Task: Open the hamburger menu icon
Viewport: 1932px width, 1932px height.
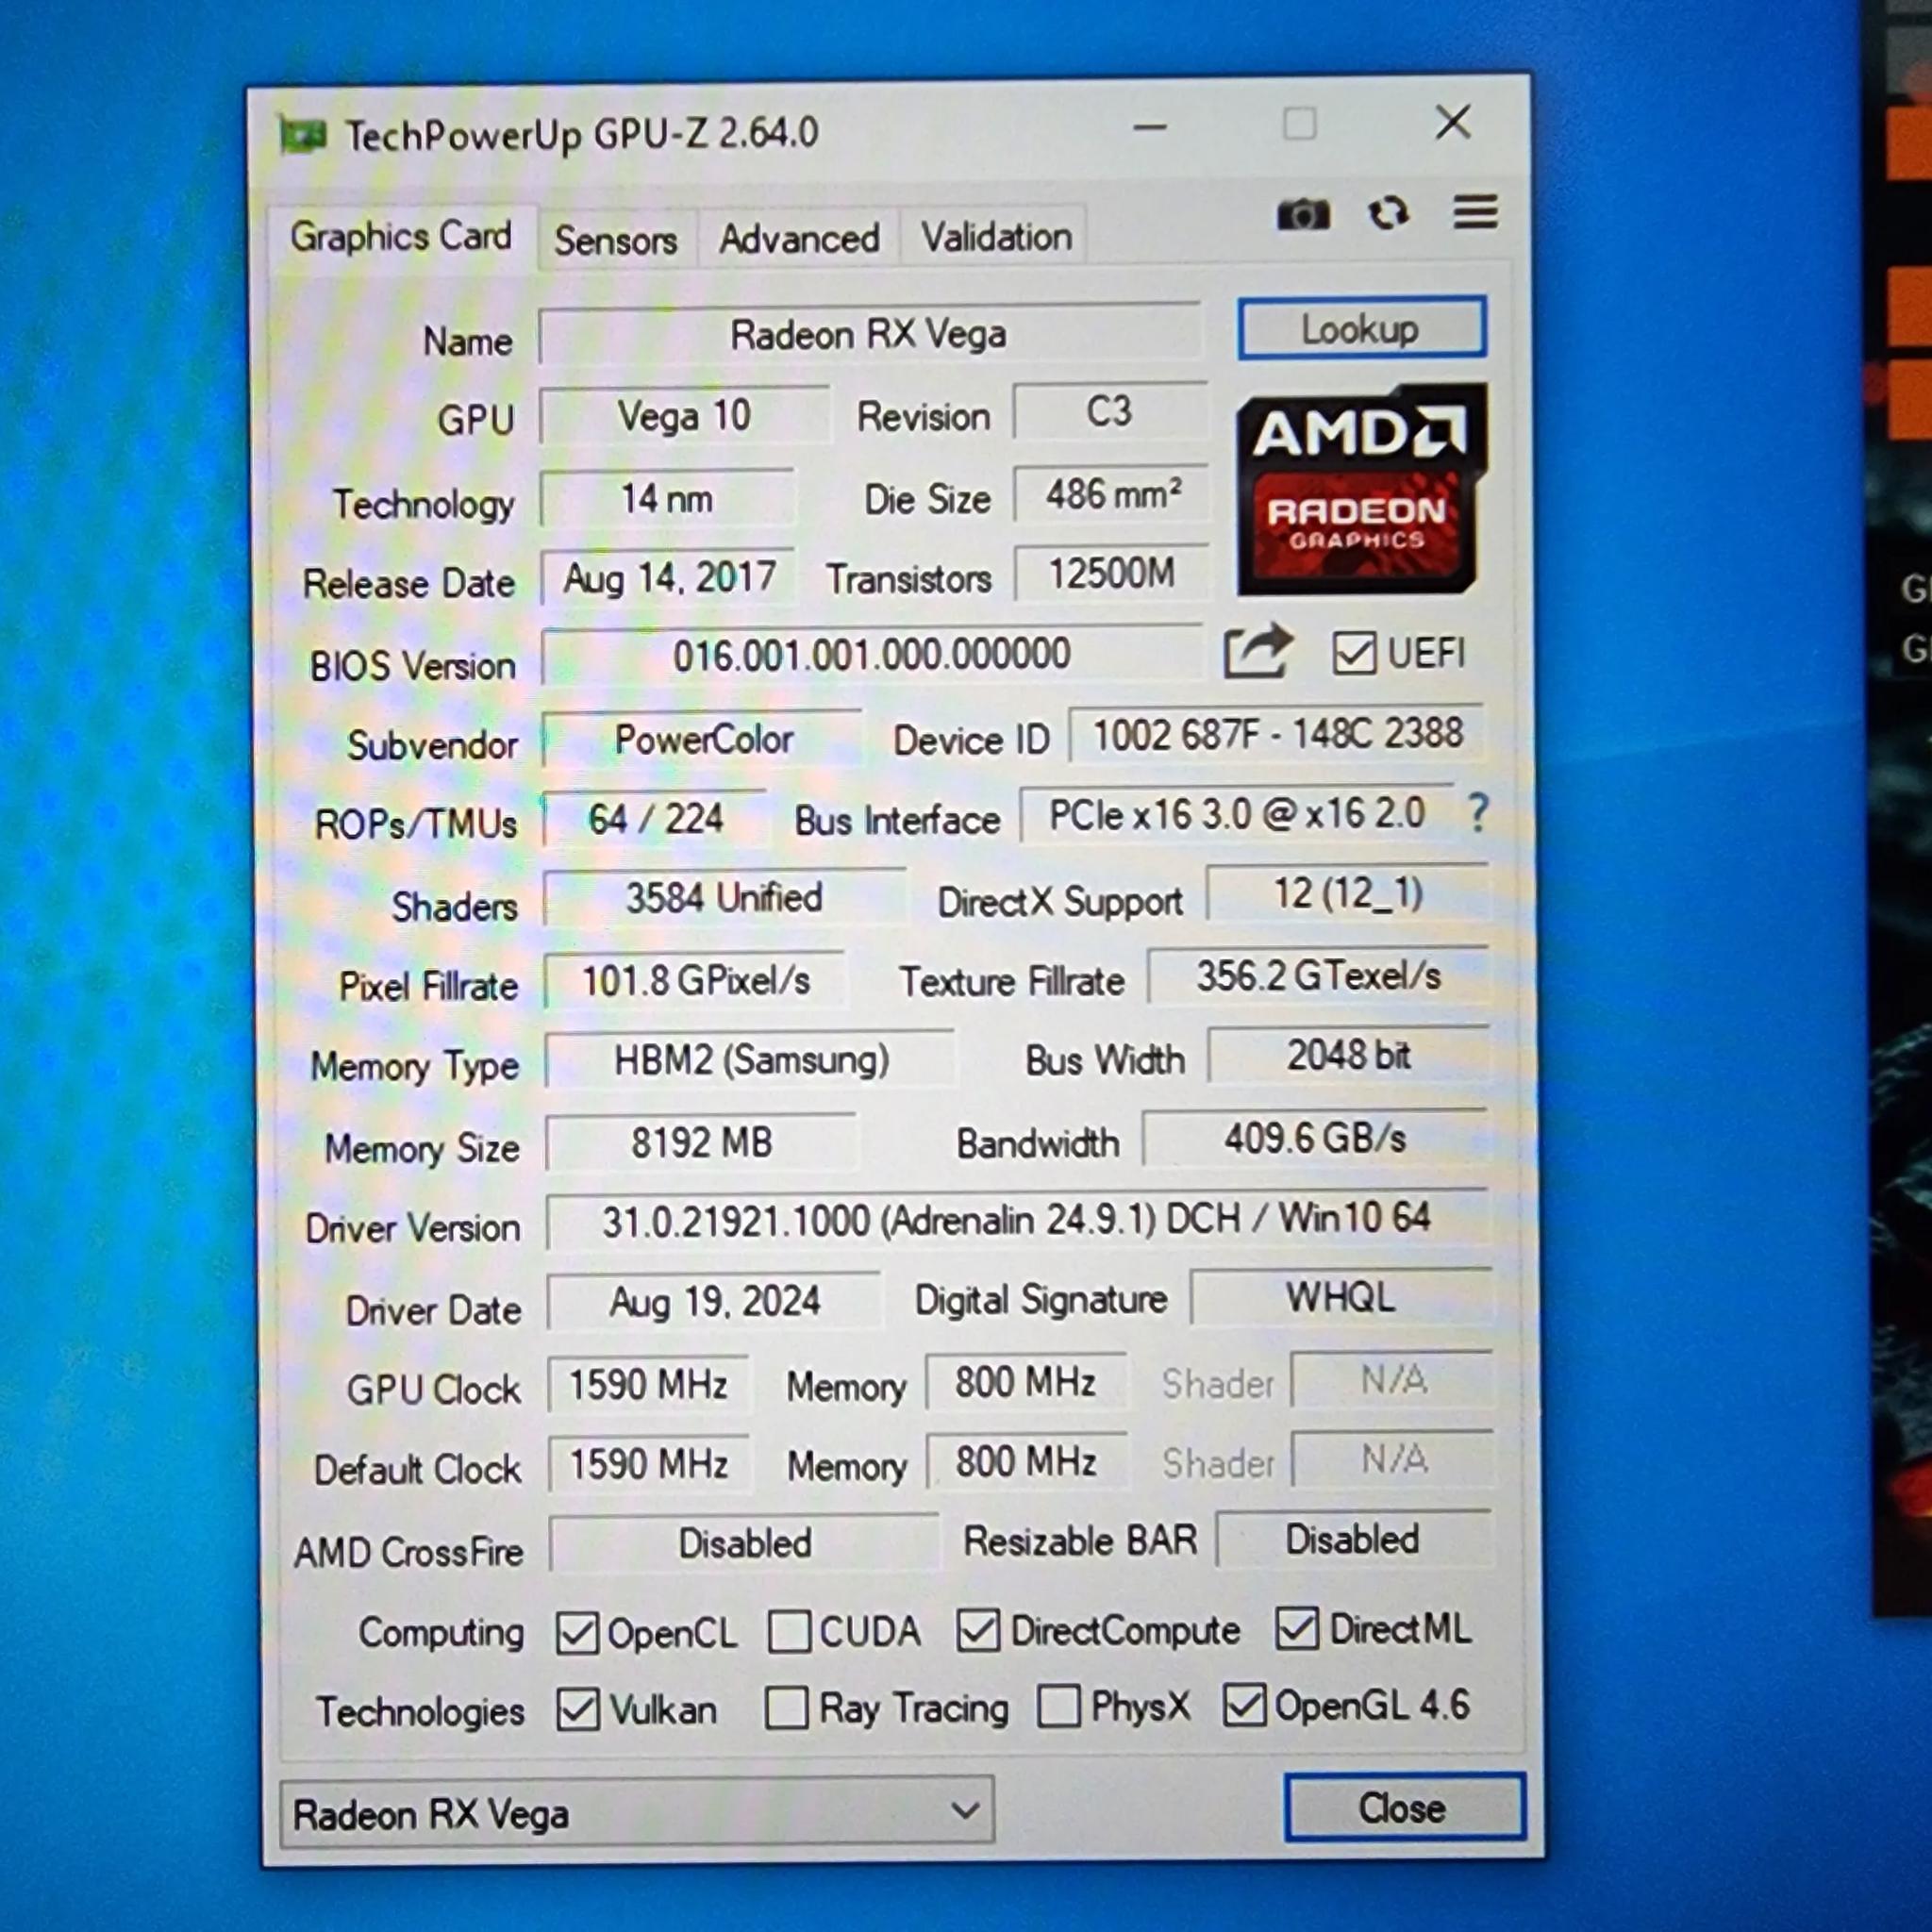Action: tap(1474, 213)
